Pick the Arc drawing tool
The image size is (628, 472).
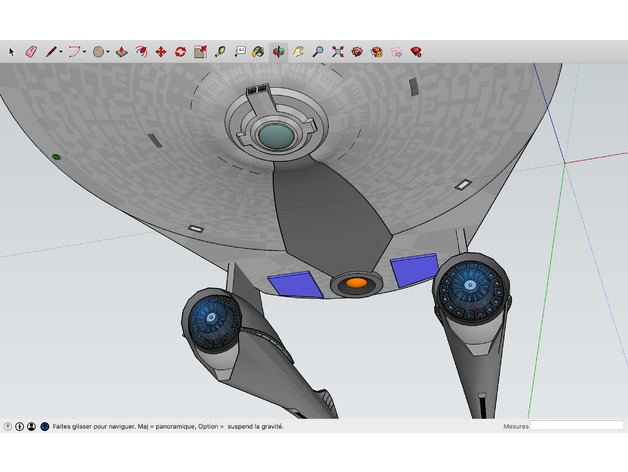pos(74,52)
